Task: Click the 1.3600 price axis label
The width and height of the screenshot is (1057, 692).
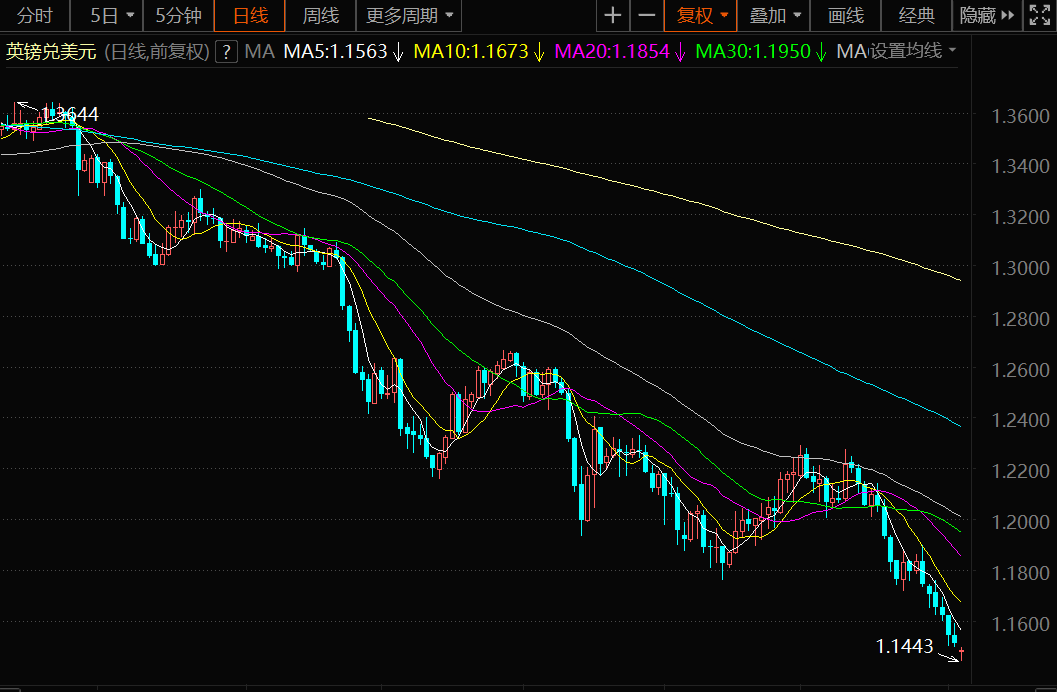Action: point(1020,116)
